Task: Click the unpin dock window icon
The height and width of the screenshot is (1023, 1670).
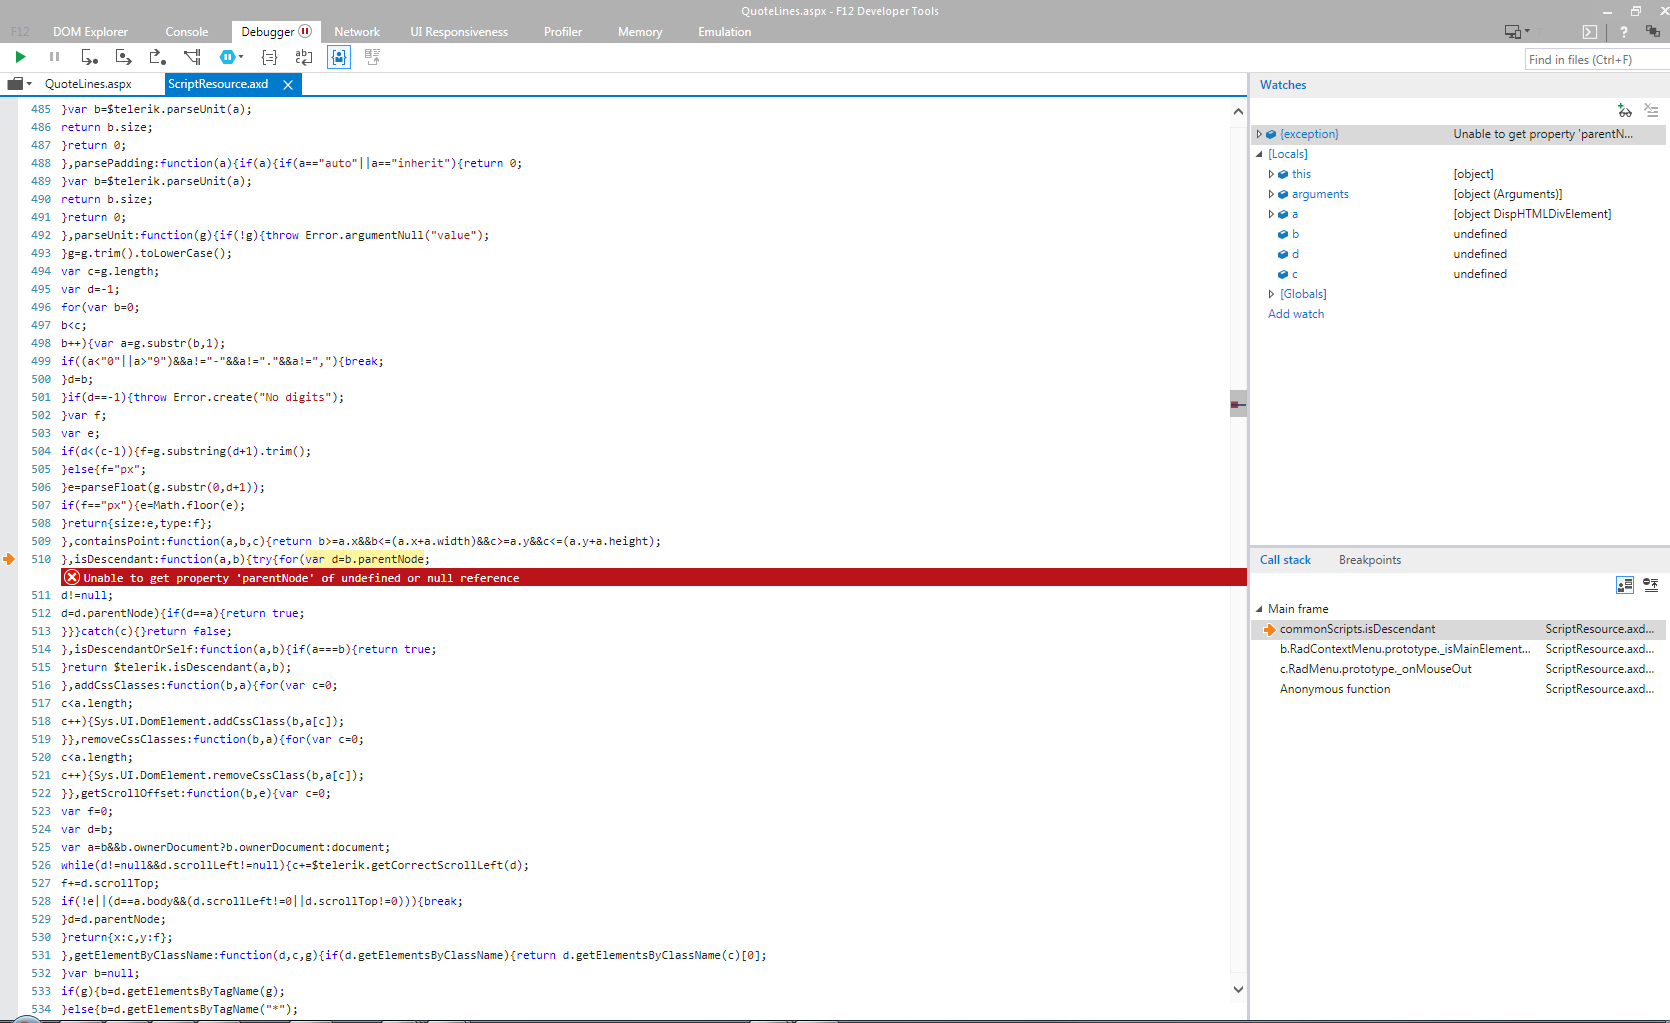Action: [x=1653, y=32]
